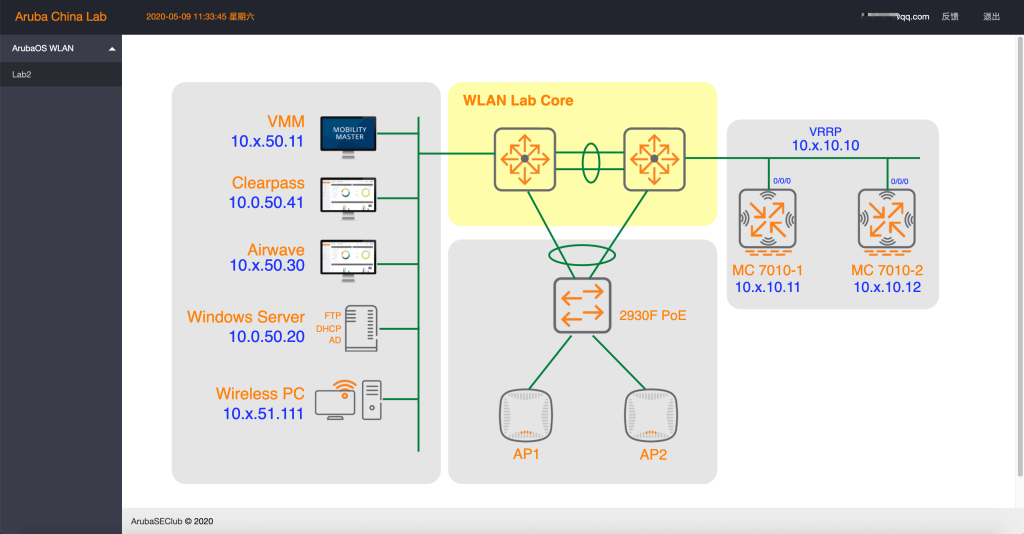Open the Clearpass server monitor icon

[348, 198]
